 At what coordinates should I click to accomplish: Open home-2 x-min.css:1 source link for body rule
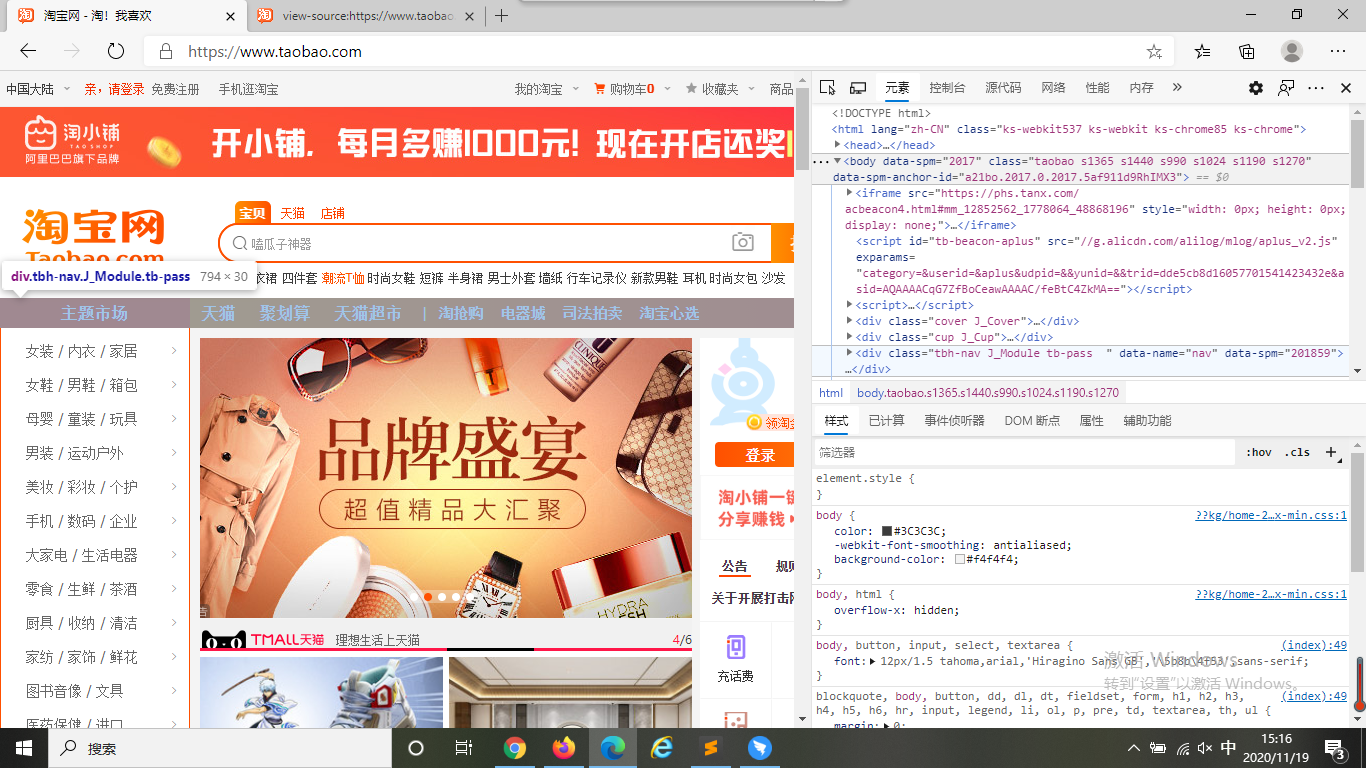tap(1271, 516)
